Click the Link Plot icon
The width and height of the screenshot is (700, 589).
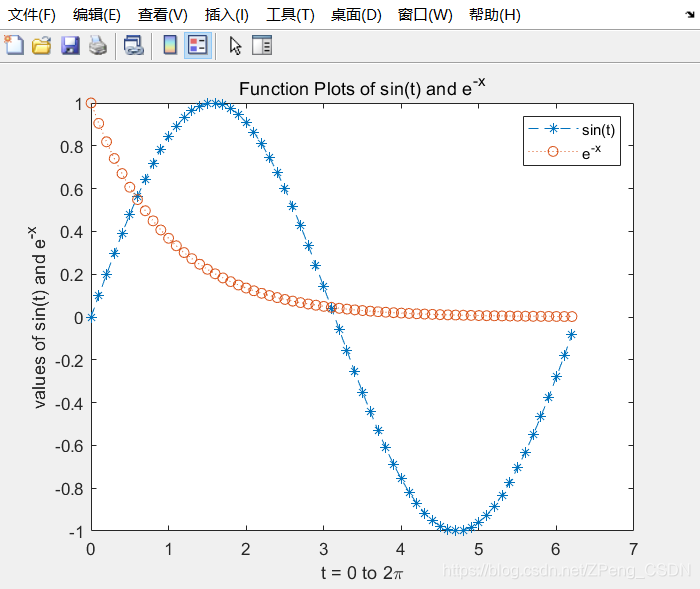point(133,46)
